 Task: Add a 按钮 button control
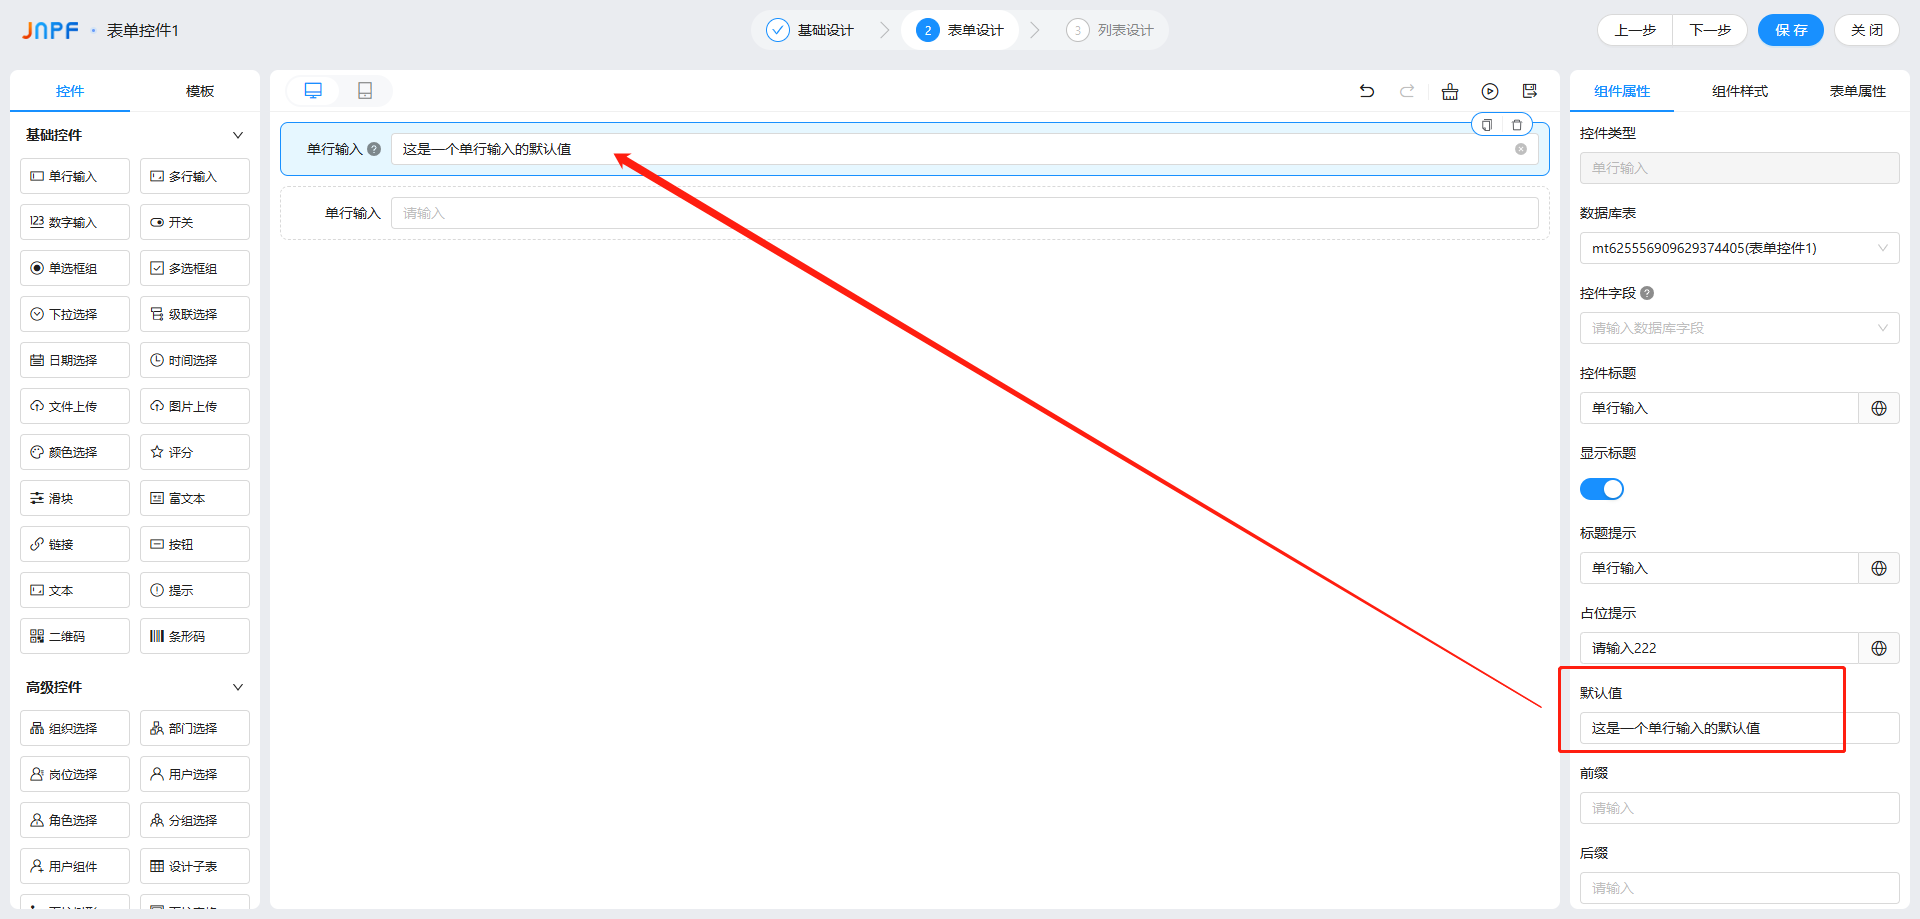(x=195, y=544)
